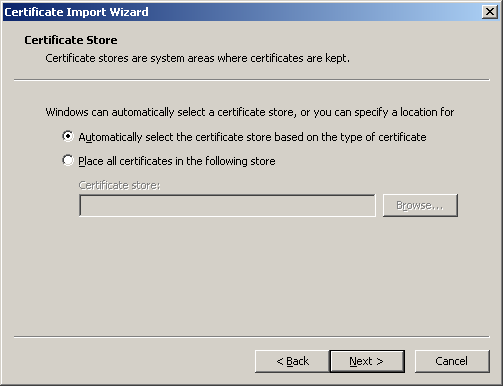503x386 pixels.
Task: Select the automatic certificate store radio button
Action: point(68,136)
